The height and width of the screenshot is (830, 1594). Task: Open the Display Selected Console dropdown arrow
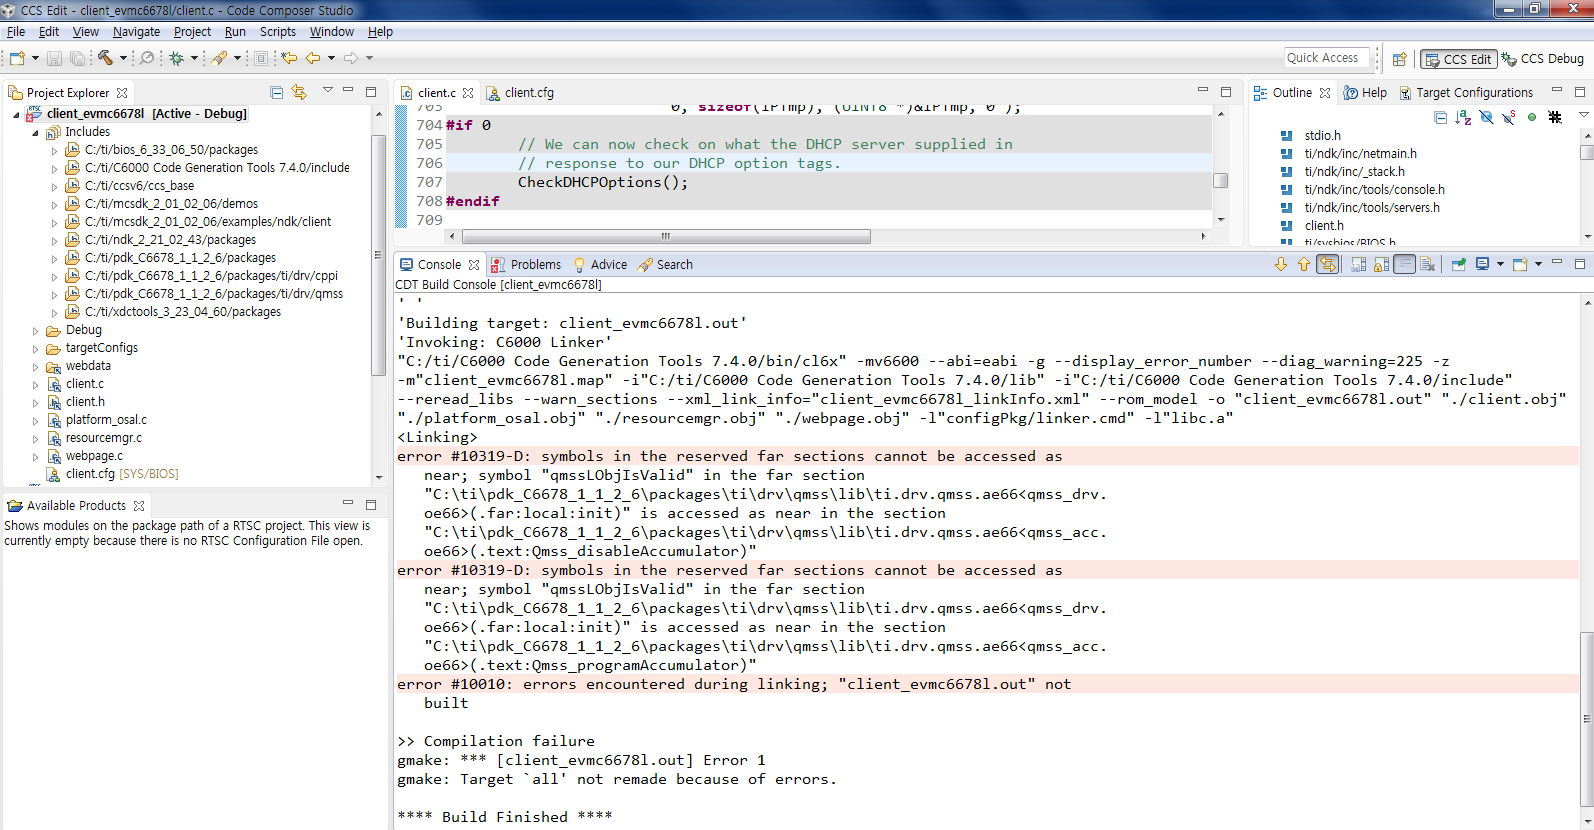coord(1500,264)
